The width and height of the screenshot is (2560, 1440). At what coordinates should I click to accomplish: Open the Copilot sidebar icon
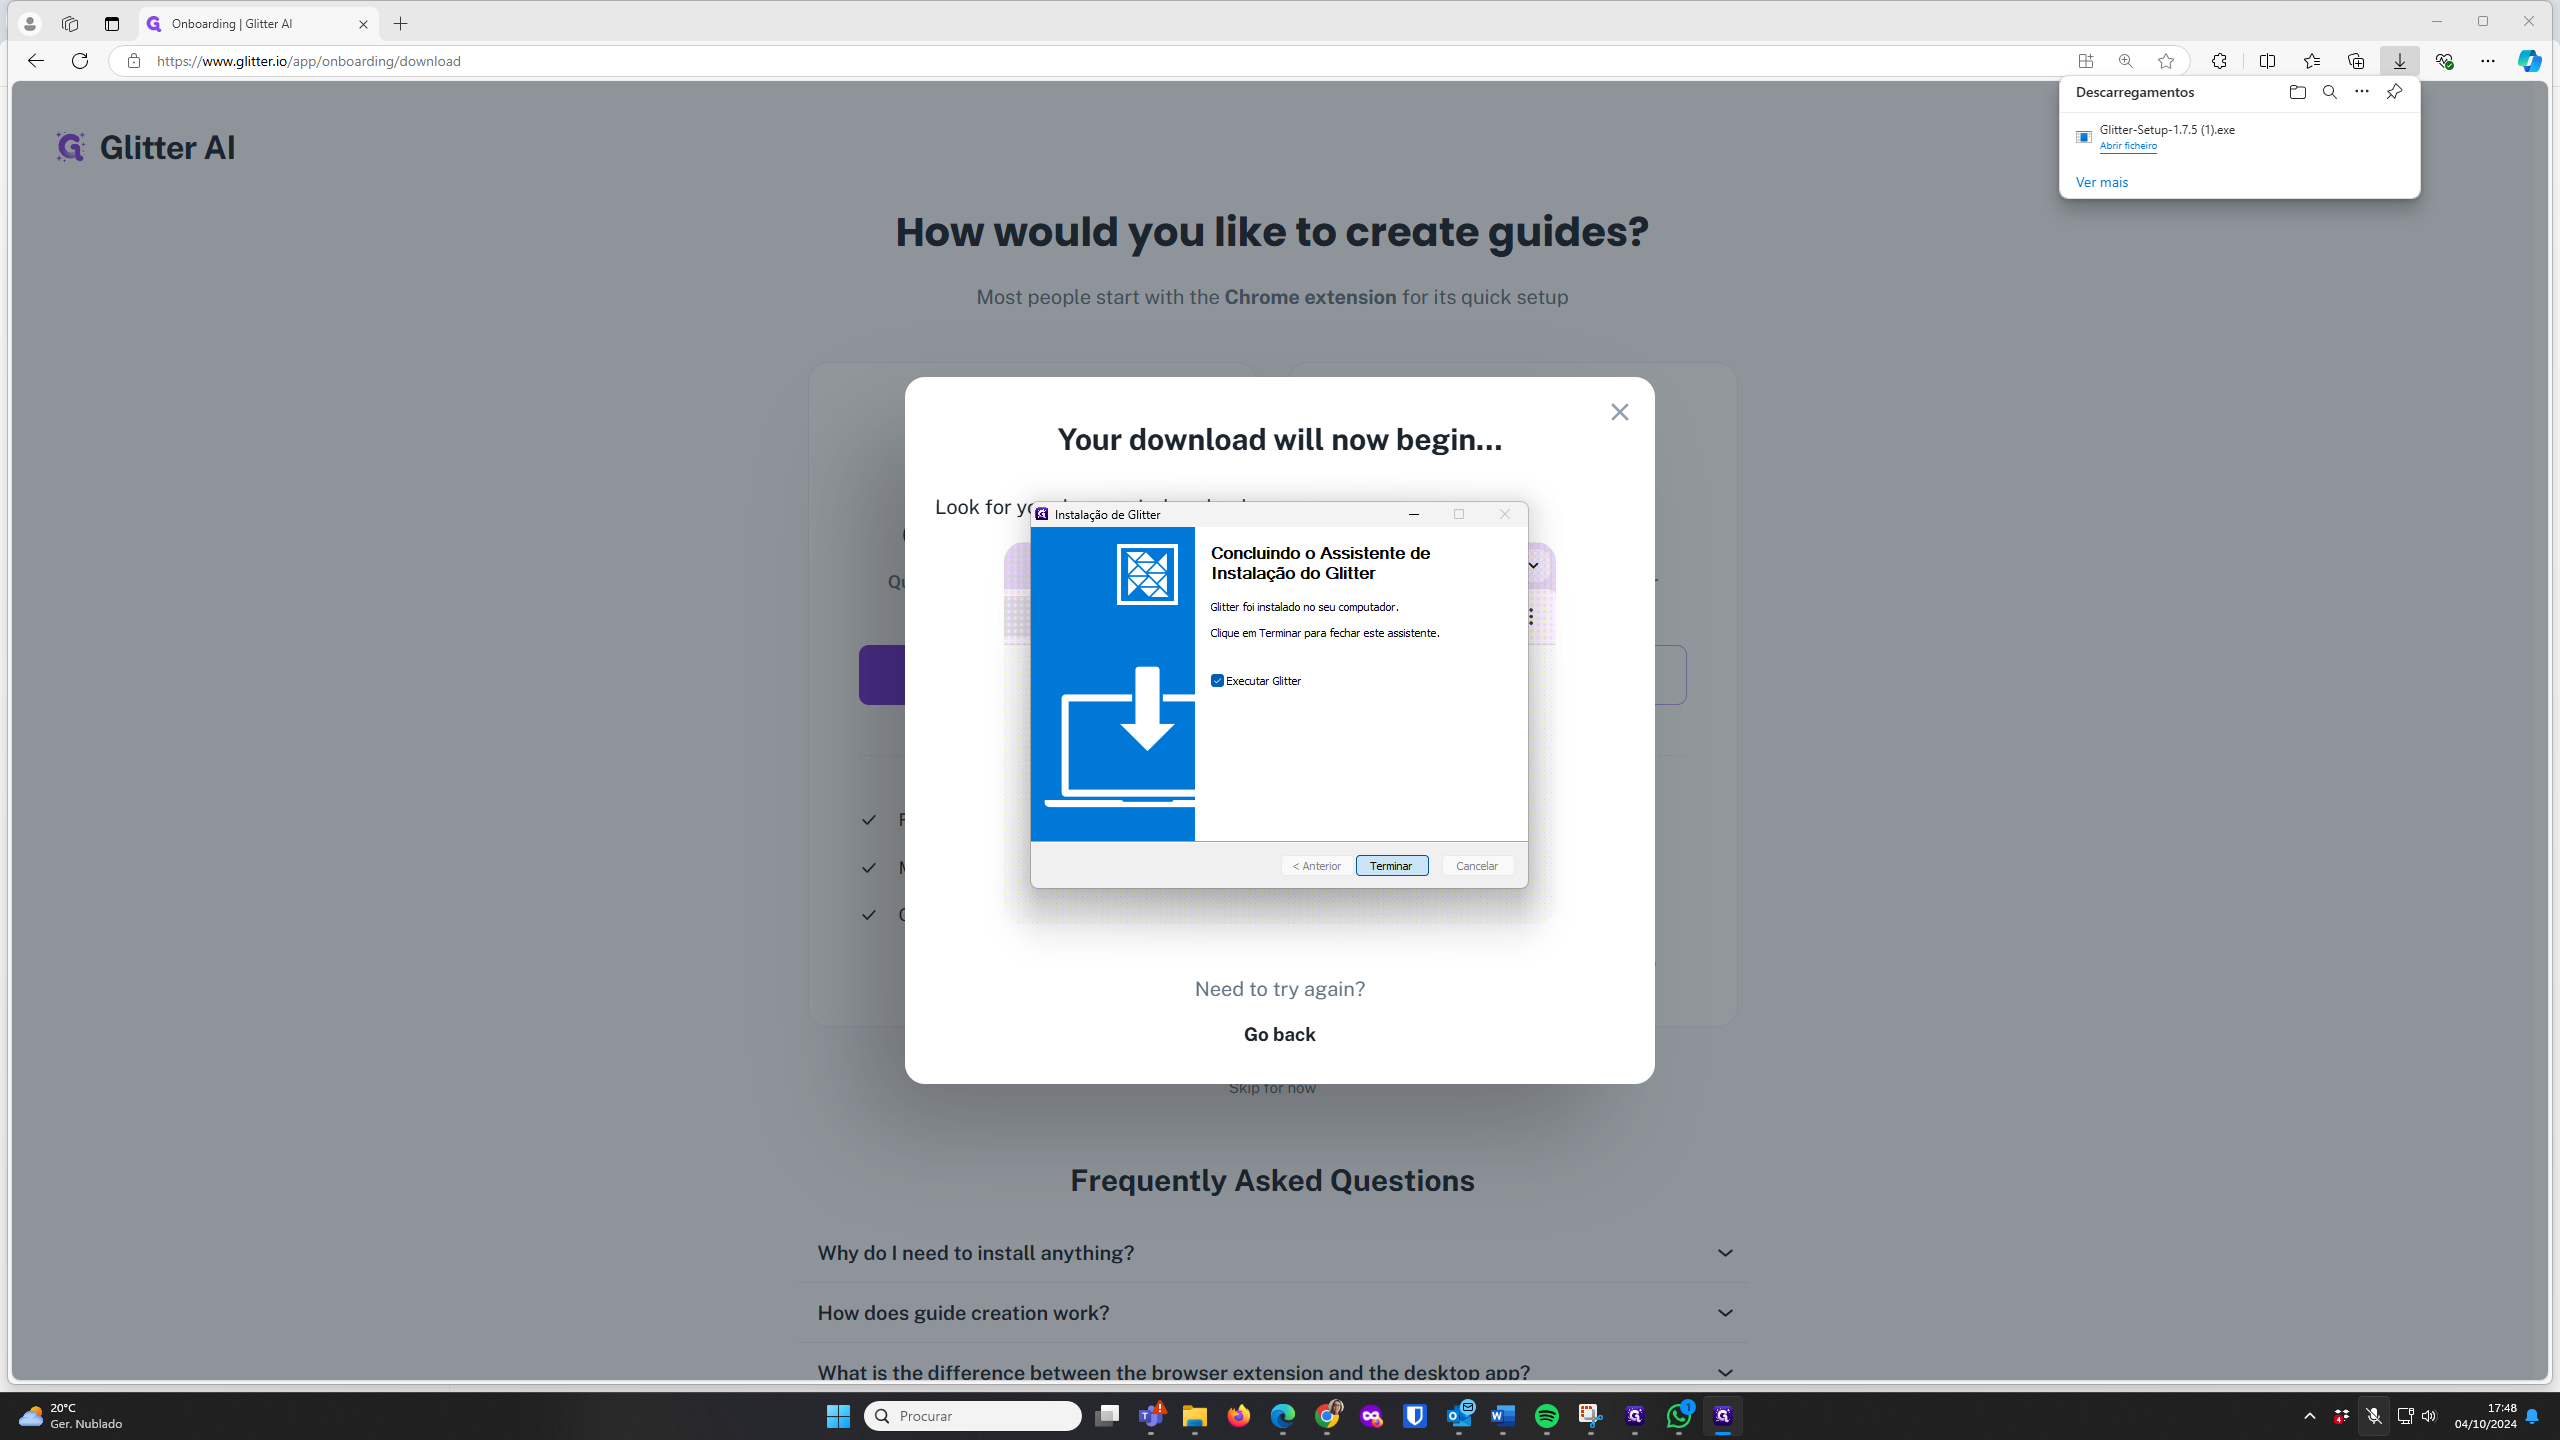[2530, 61]
